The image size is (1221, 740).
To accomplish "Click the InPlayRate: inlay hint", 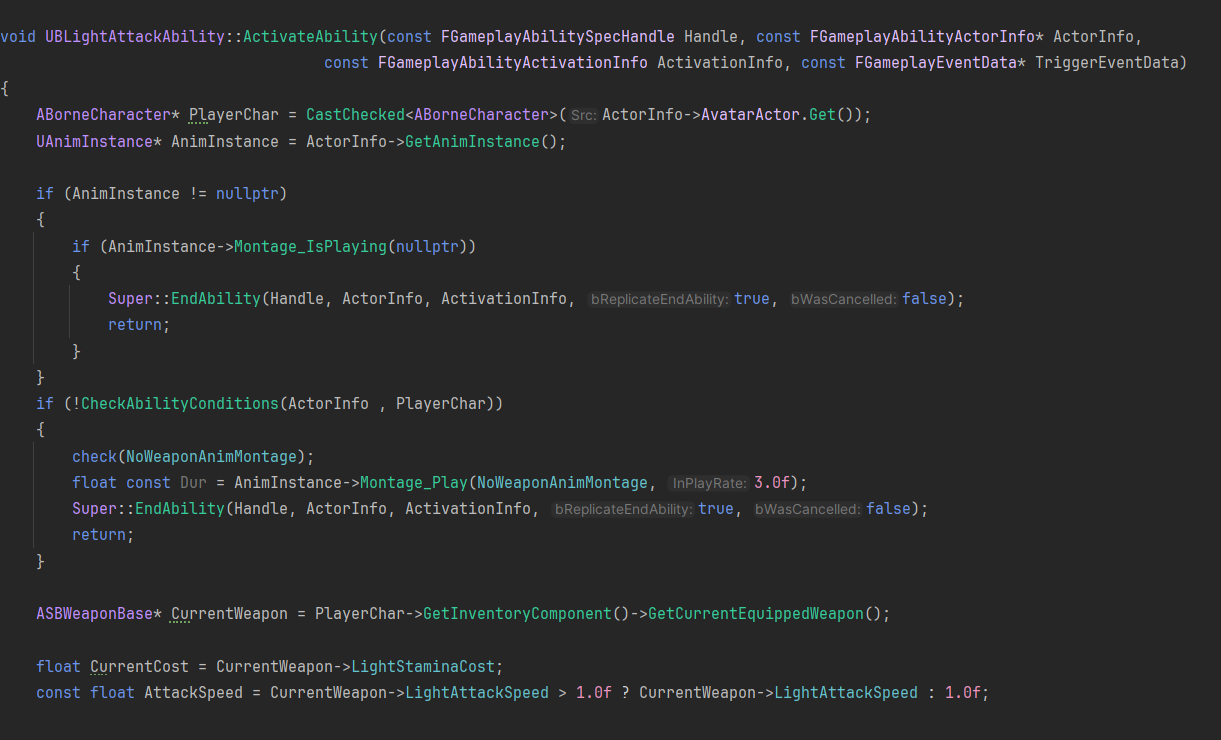I will coord(709,484).
